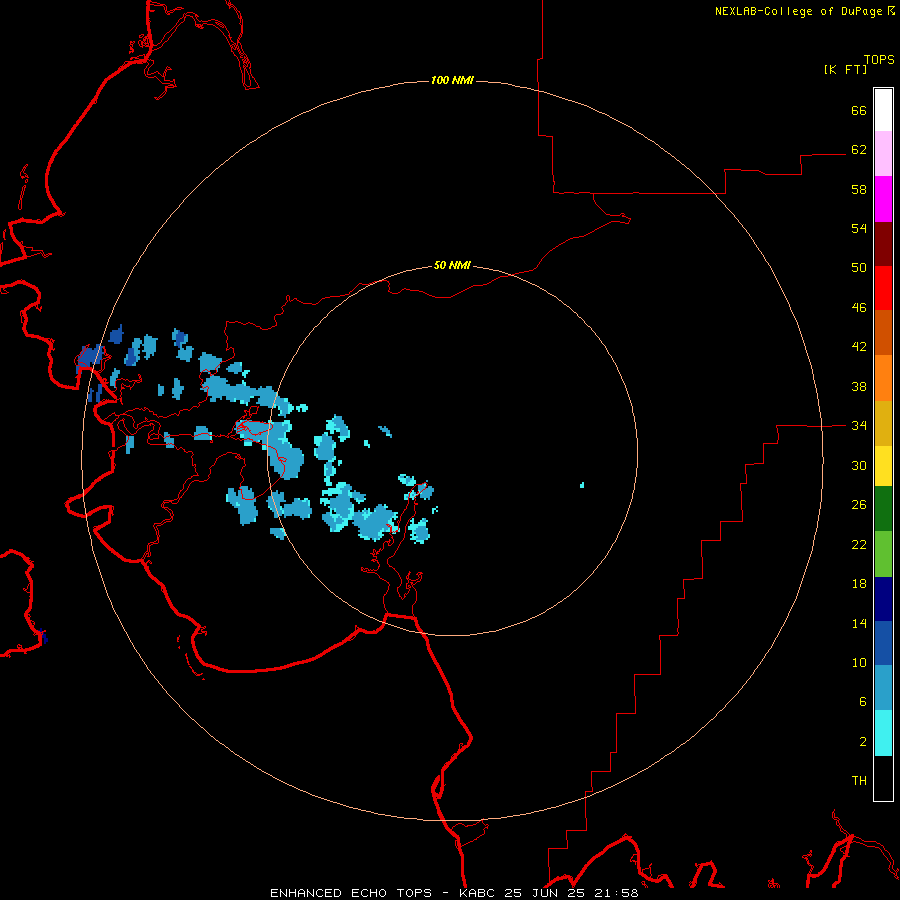Click the 2 legend value
The height and width of the screenshot is (900, 900).
coord(863,742)
